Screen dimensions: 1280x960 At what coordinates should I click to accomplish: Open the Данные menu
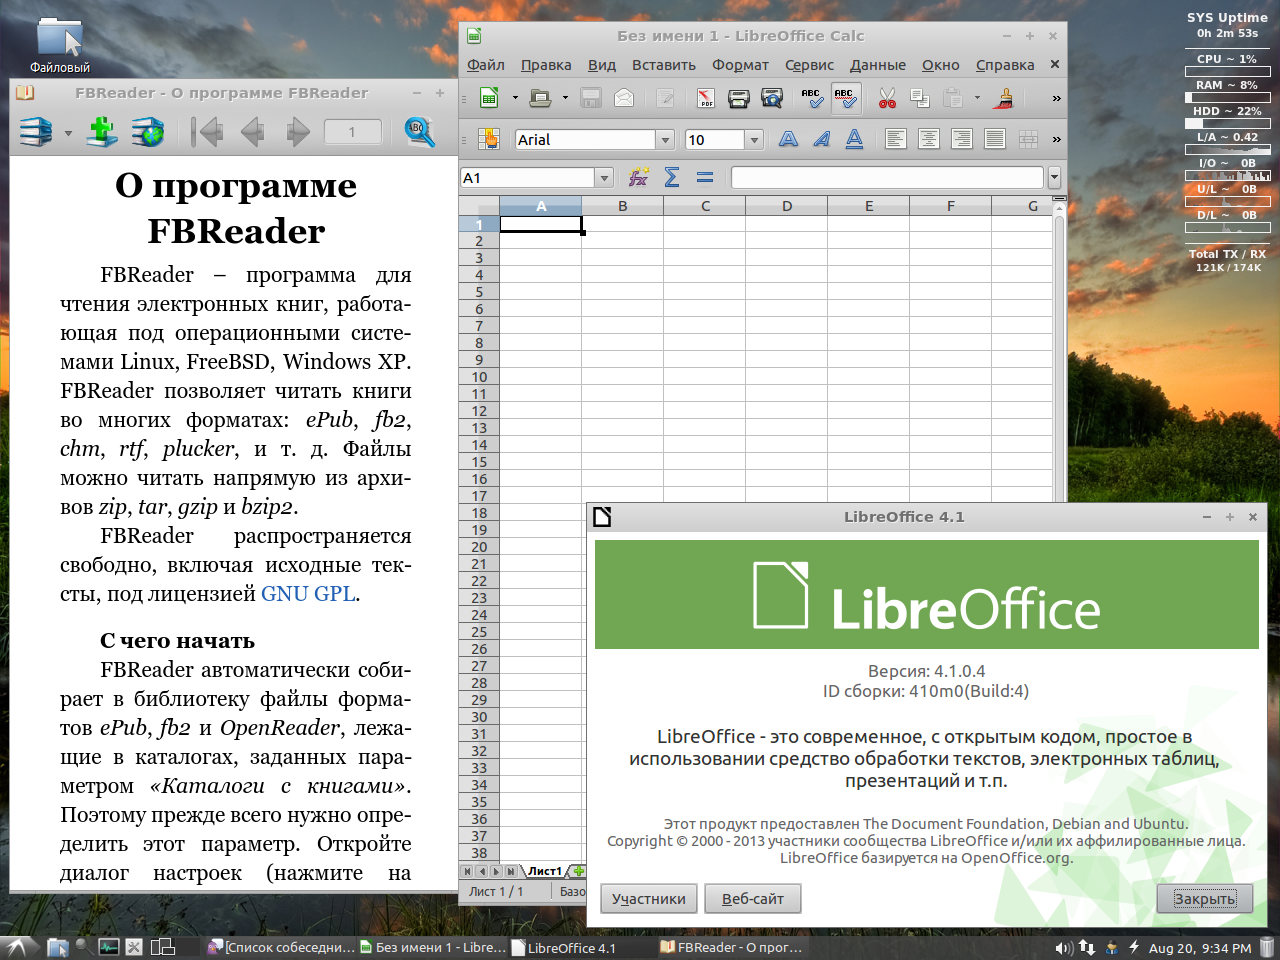click(878, 65)
